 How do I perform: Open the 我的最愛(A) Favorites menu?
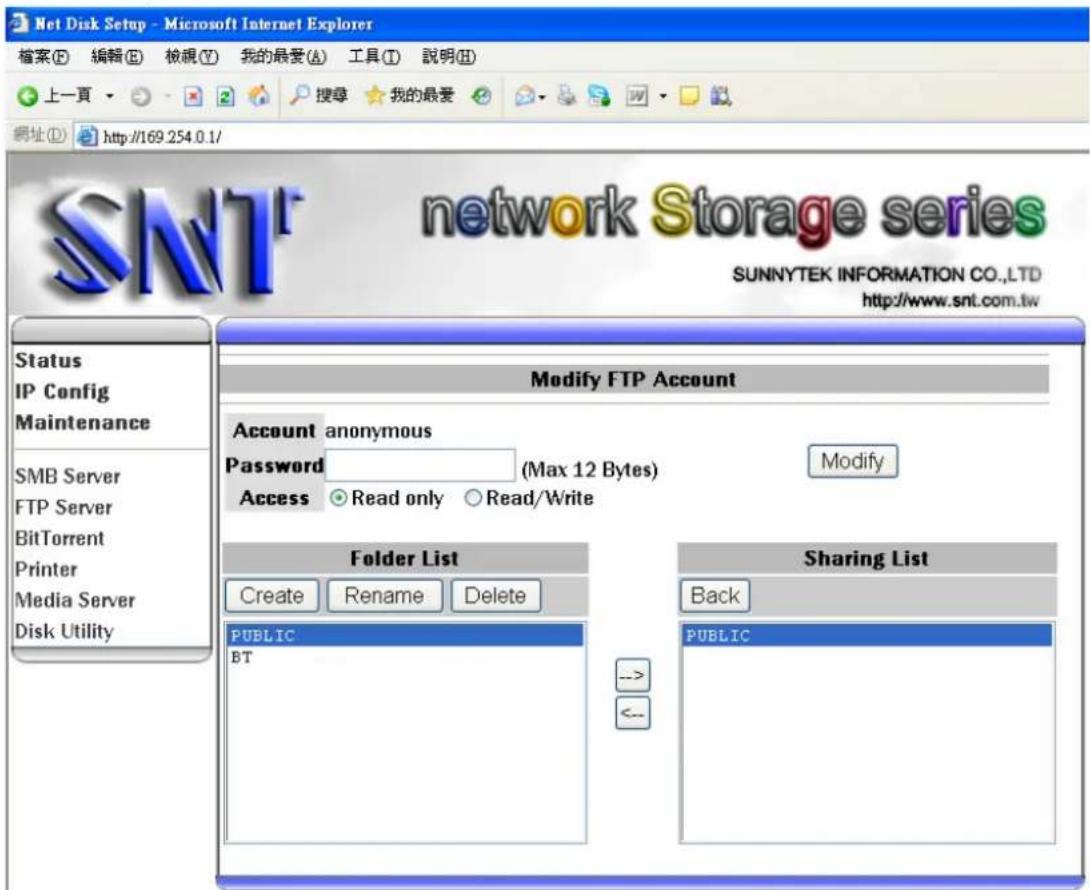coord(284,57)
